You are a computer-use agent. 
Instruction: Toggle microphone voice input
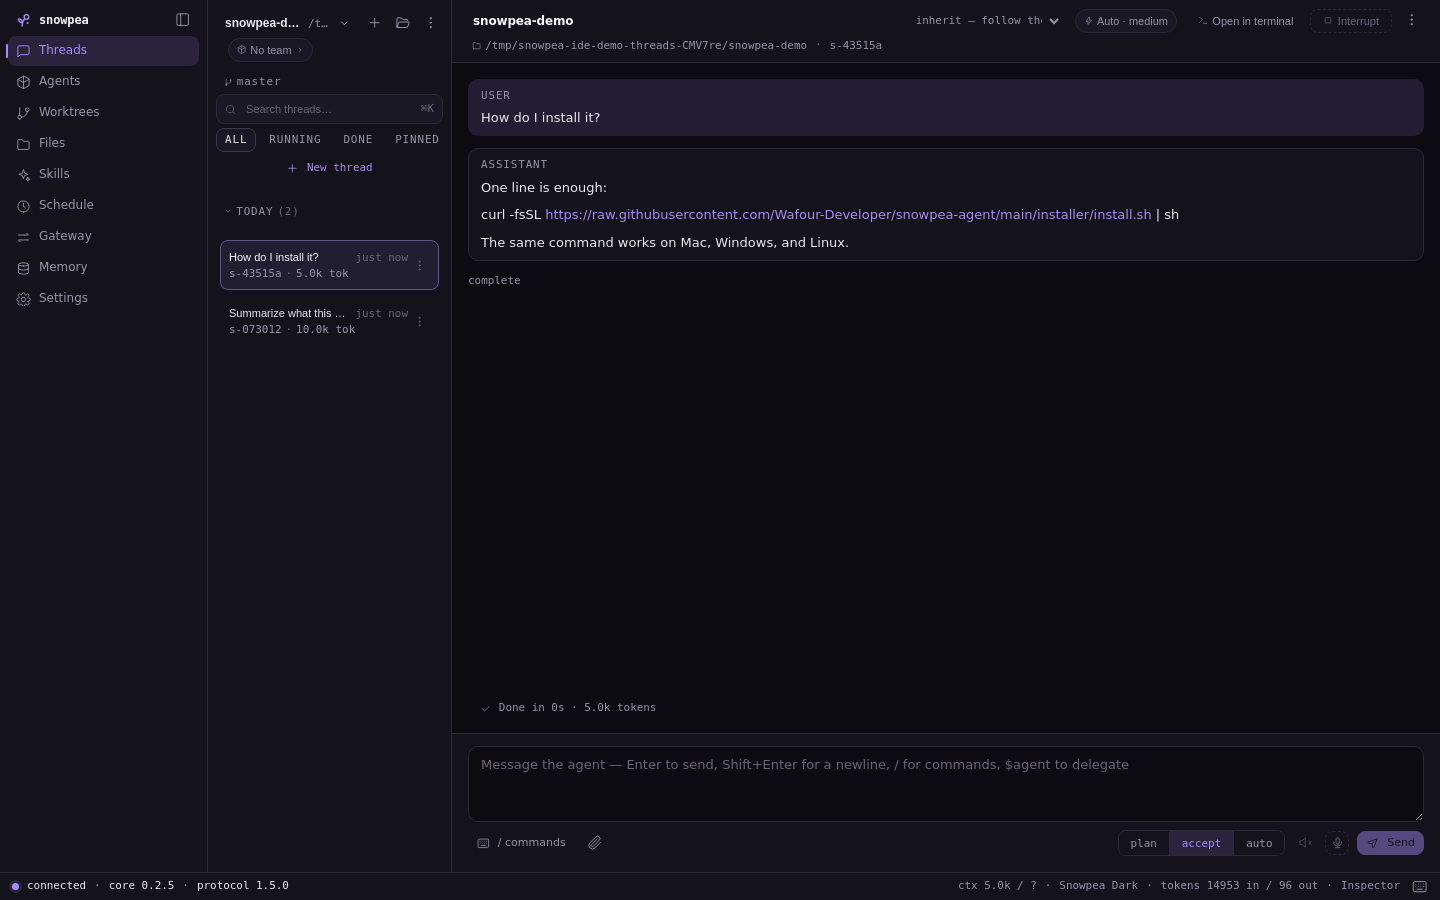(1337, 843)
